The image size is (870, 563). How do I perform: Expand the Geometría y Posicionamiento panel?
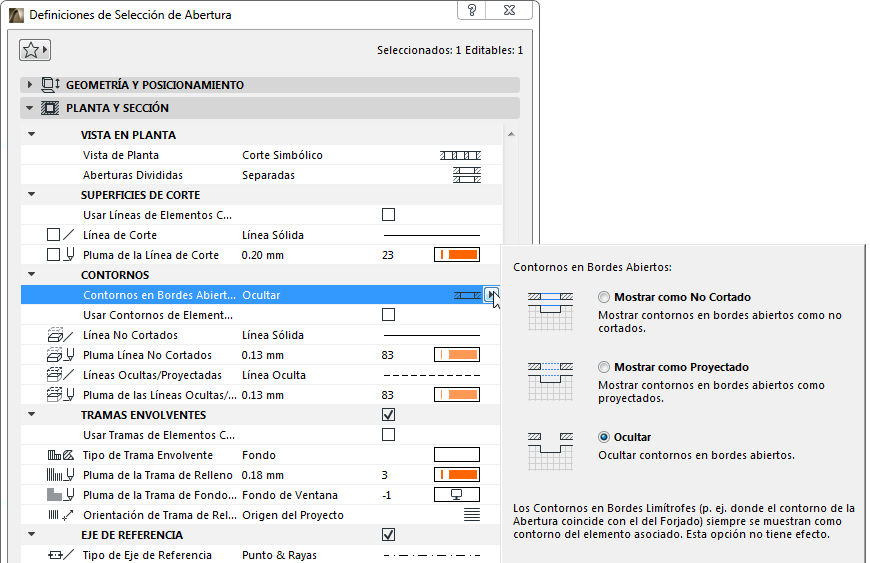point(30,85)
